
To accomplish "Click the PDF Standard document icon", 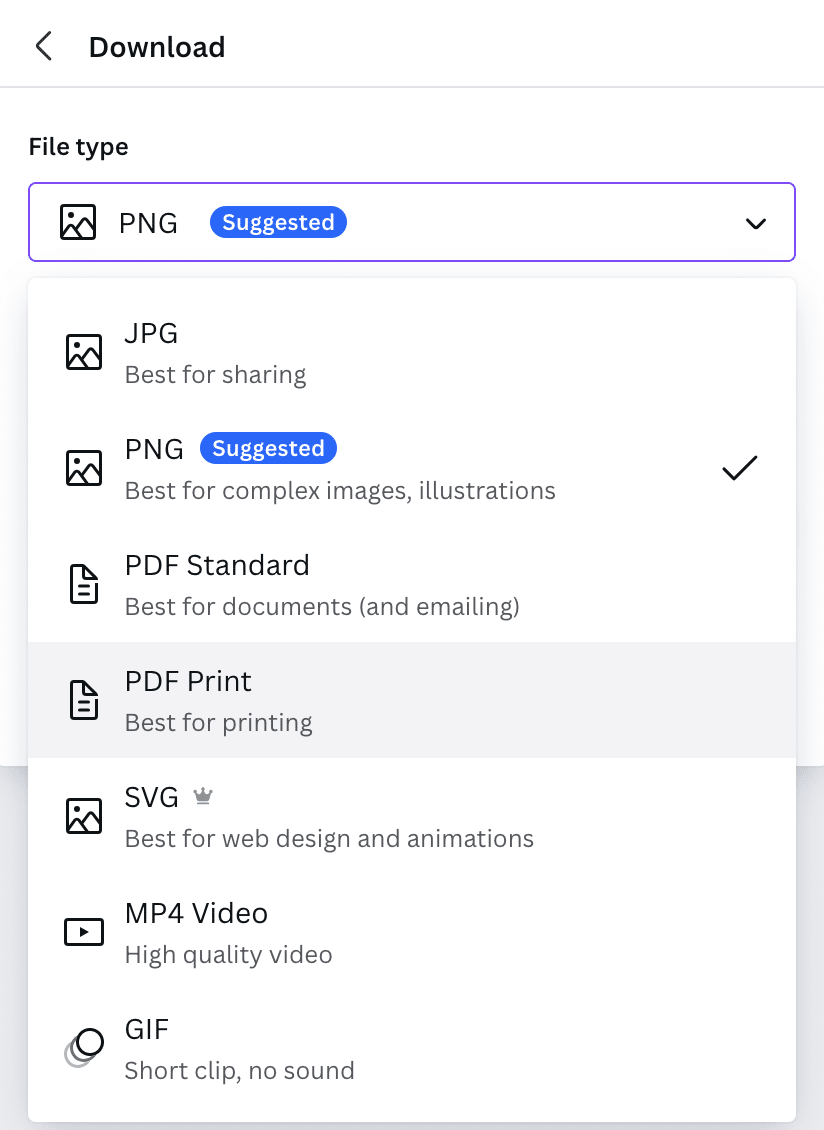I will coord(84,584).
